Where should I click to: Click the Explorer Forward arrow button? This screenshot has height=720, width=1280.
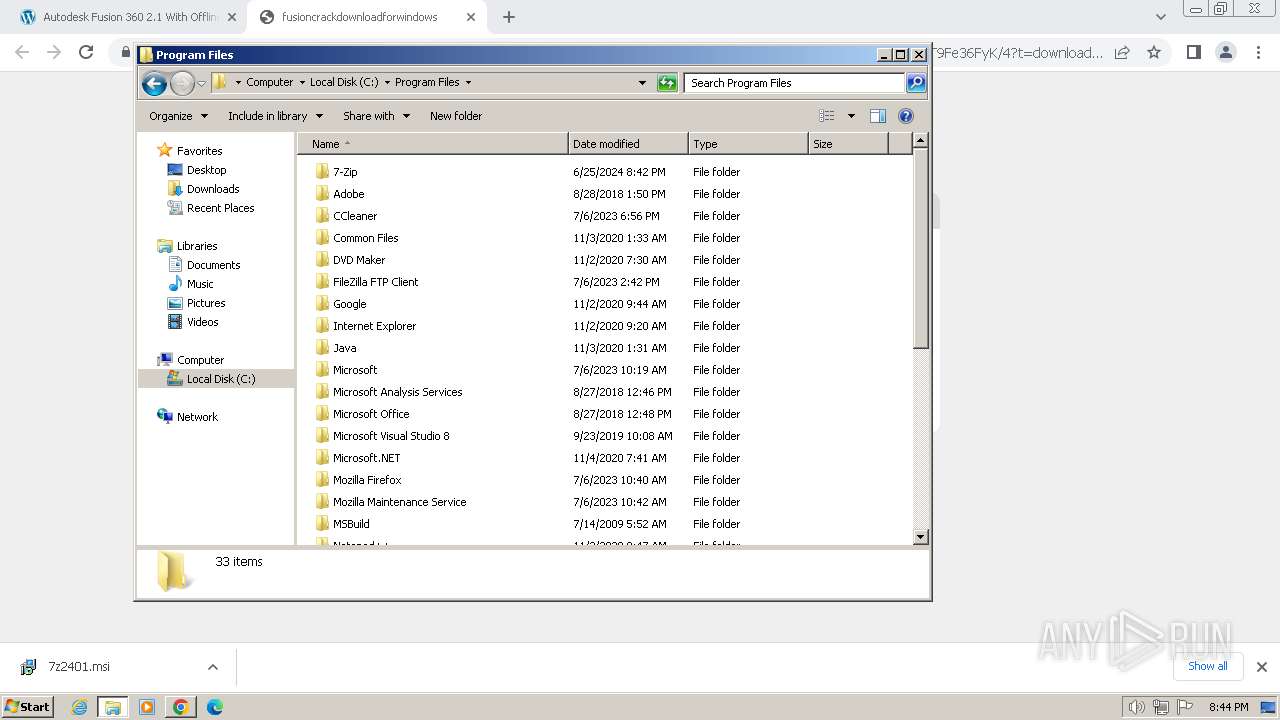[182, 84]
